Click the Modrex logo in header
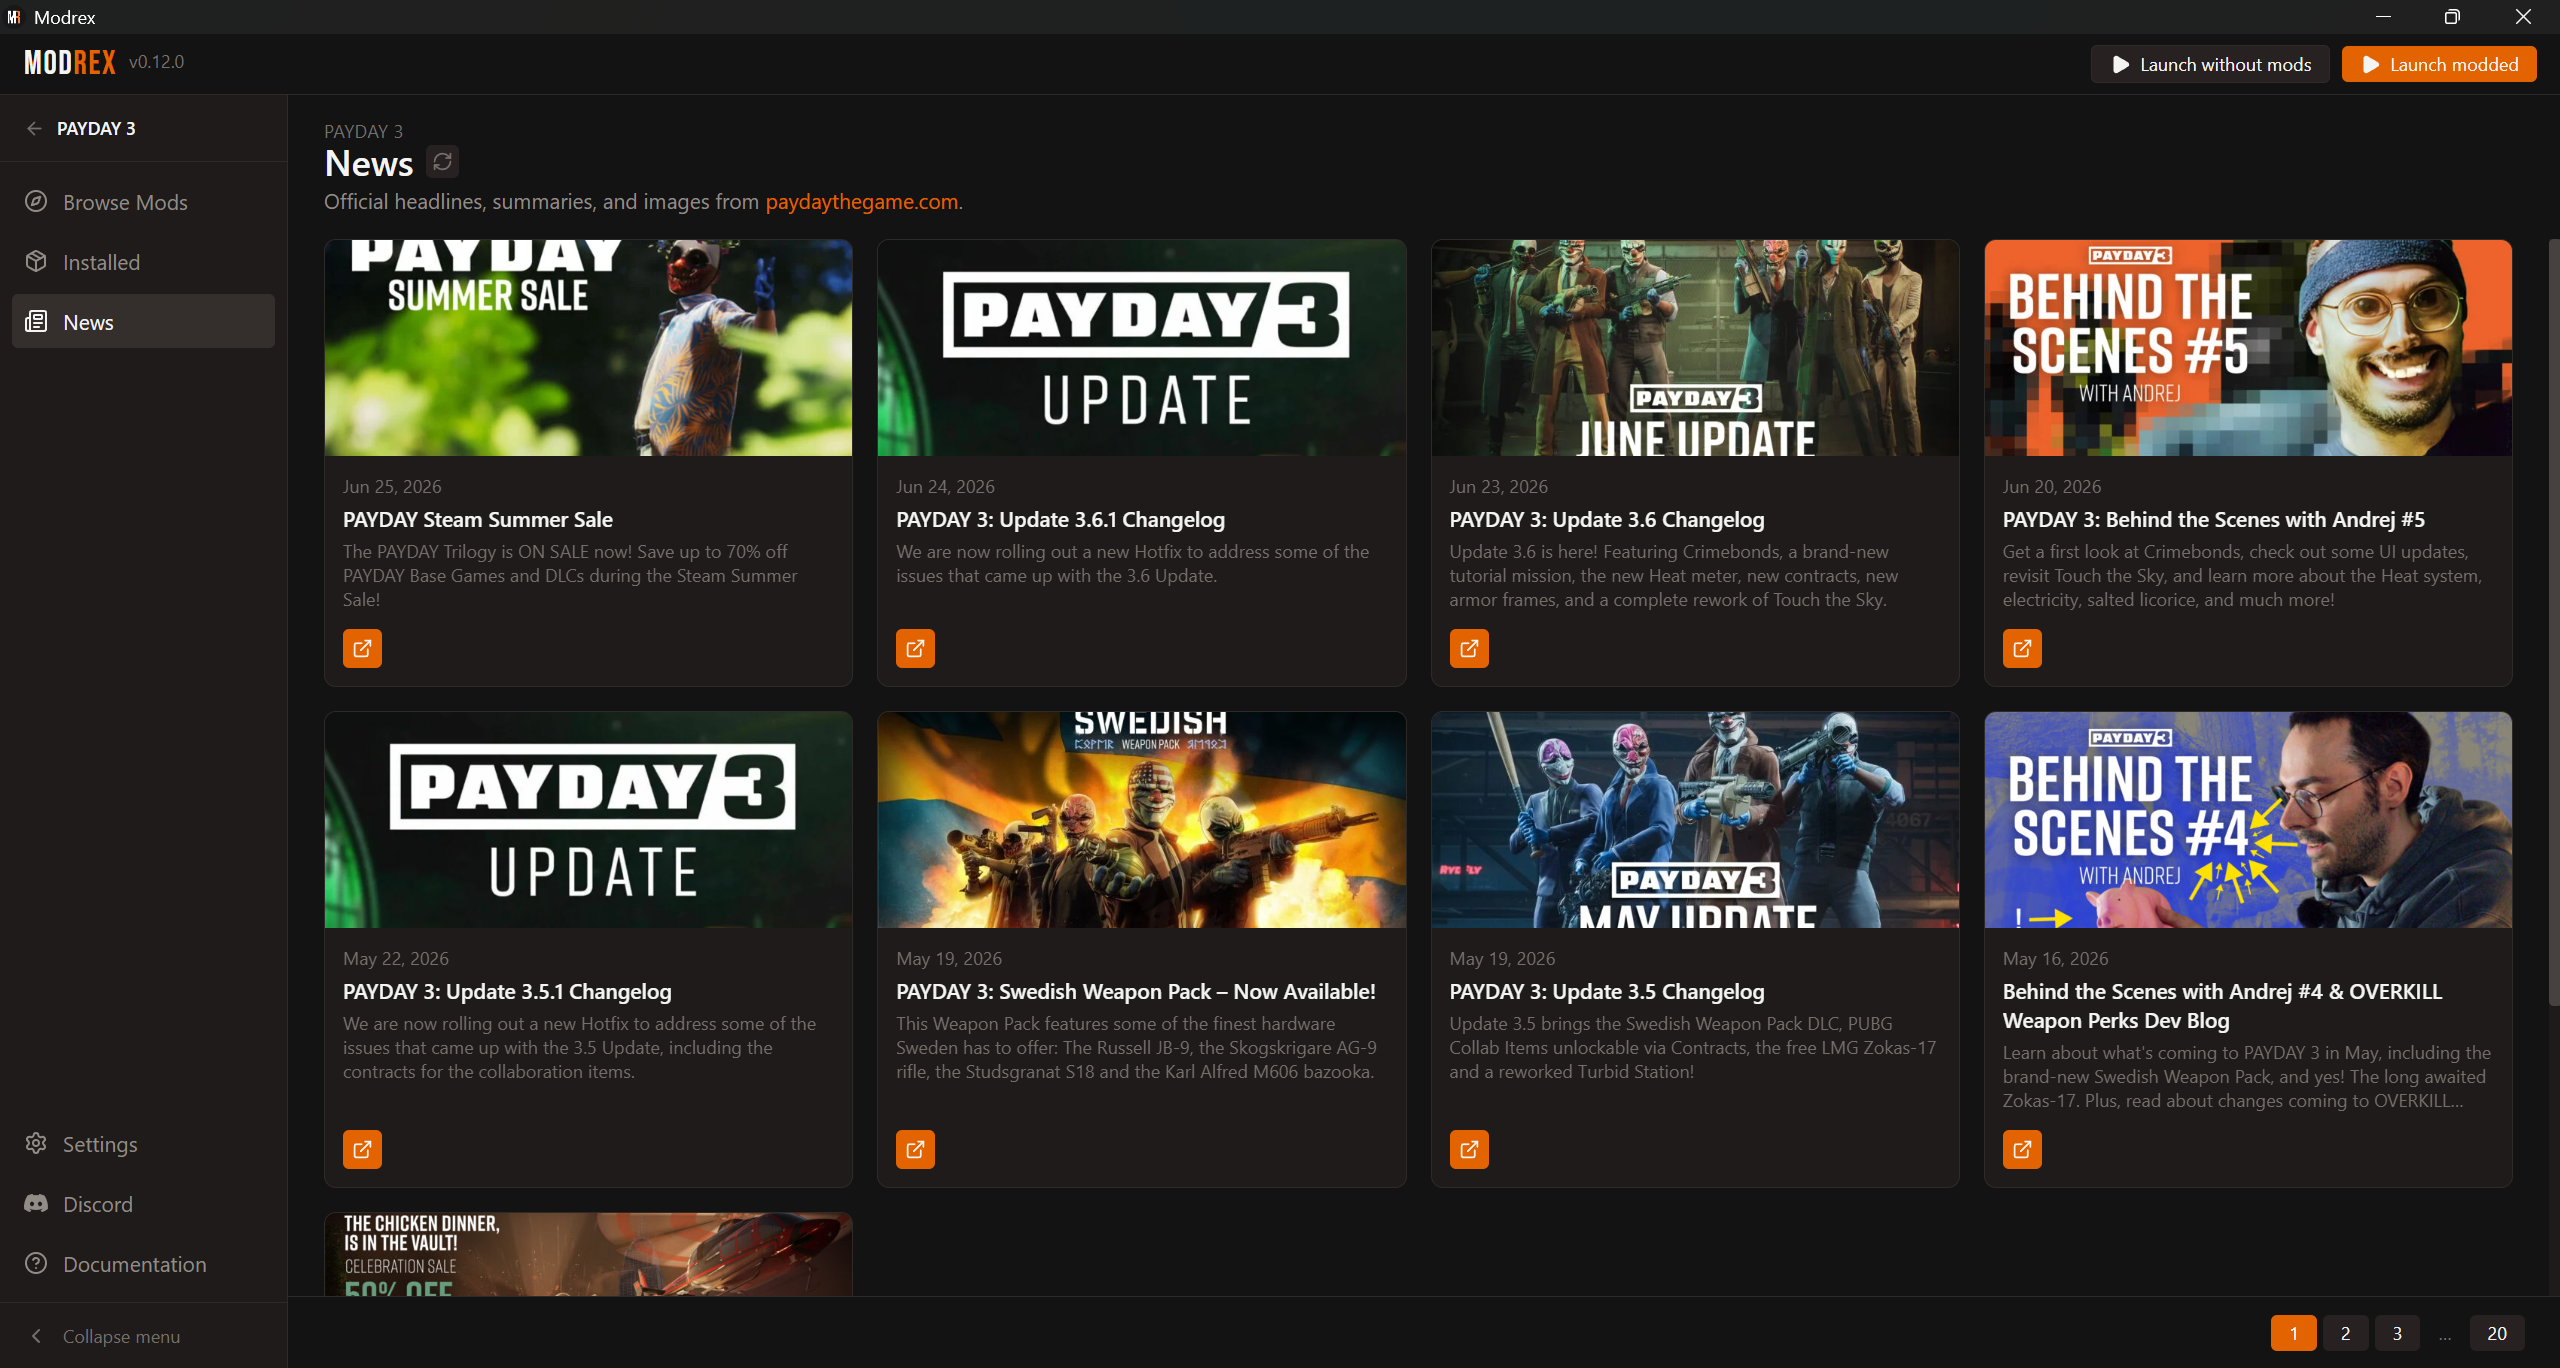The image size is (2560, 1368). click(x=70, y=62)
